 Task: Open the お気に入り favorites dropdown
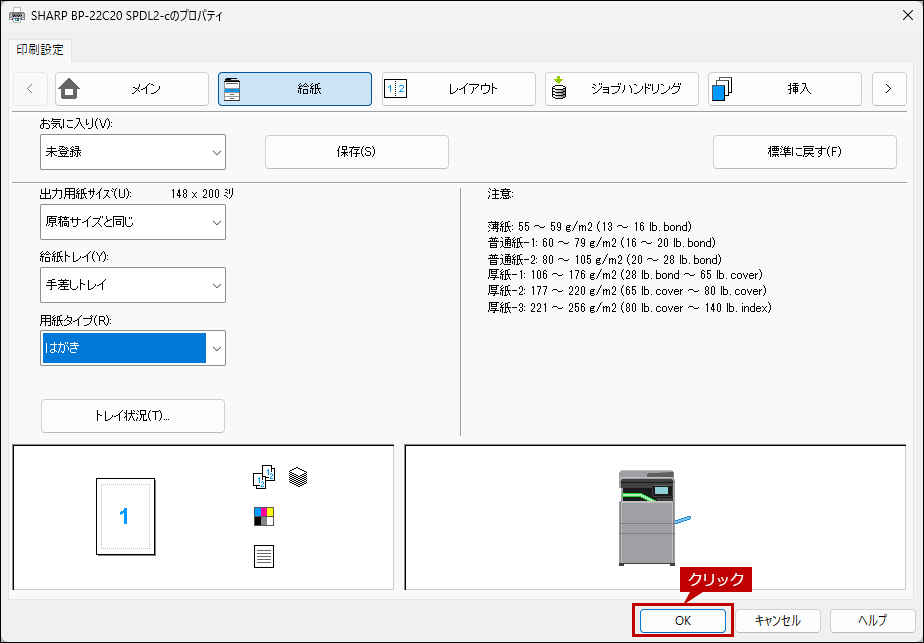(x=133, y=152)
